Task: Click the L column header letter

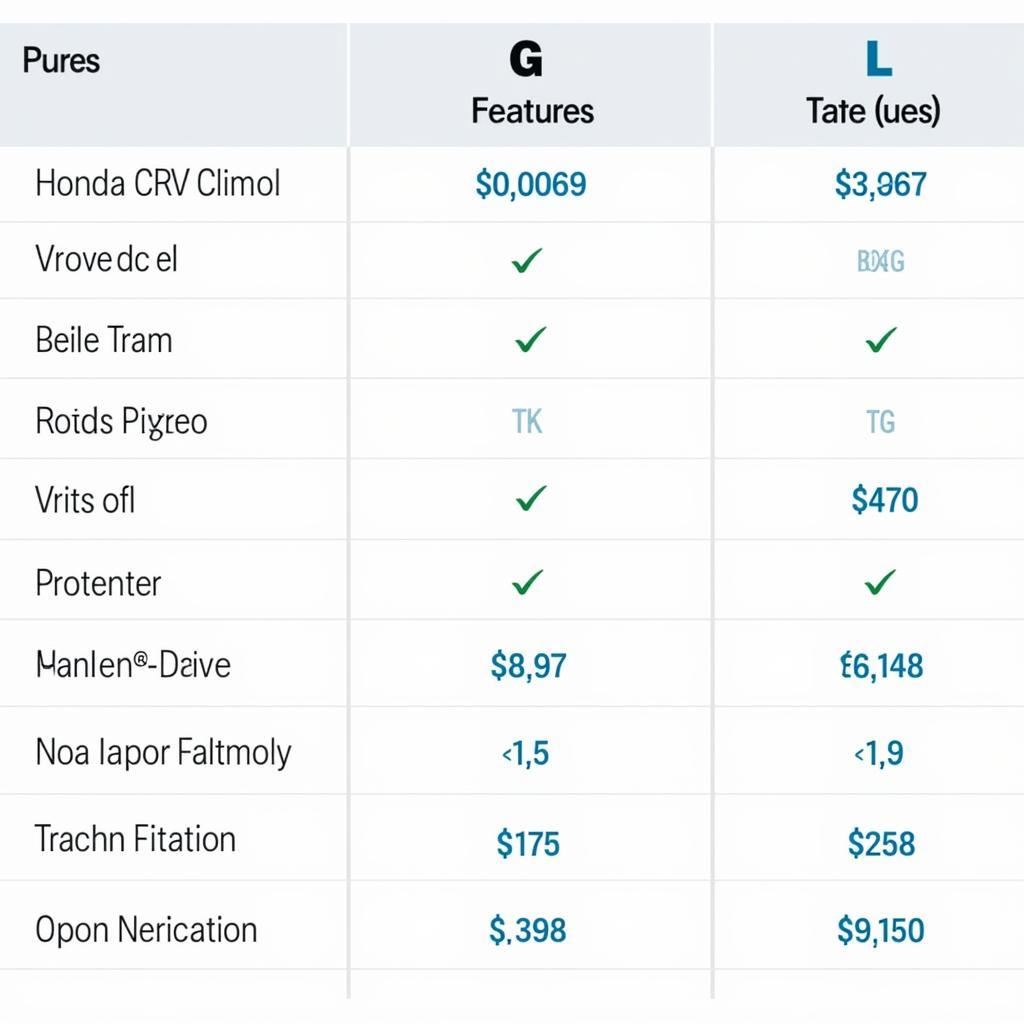Action: (x=877, y=60)
